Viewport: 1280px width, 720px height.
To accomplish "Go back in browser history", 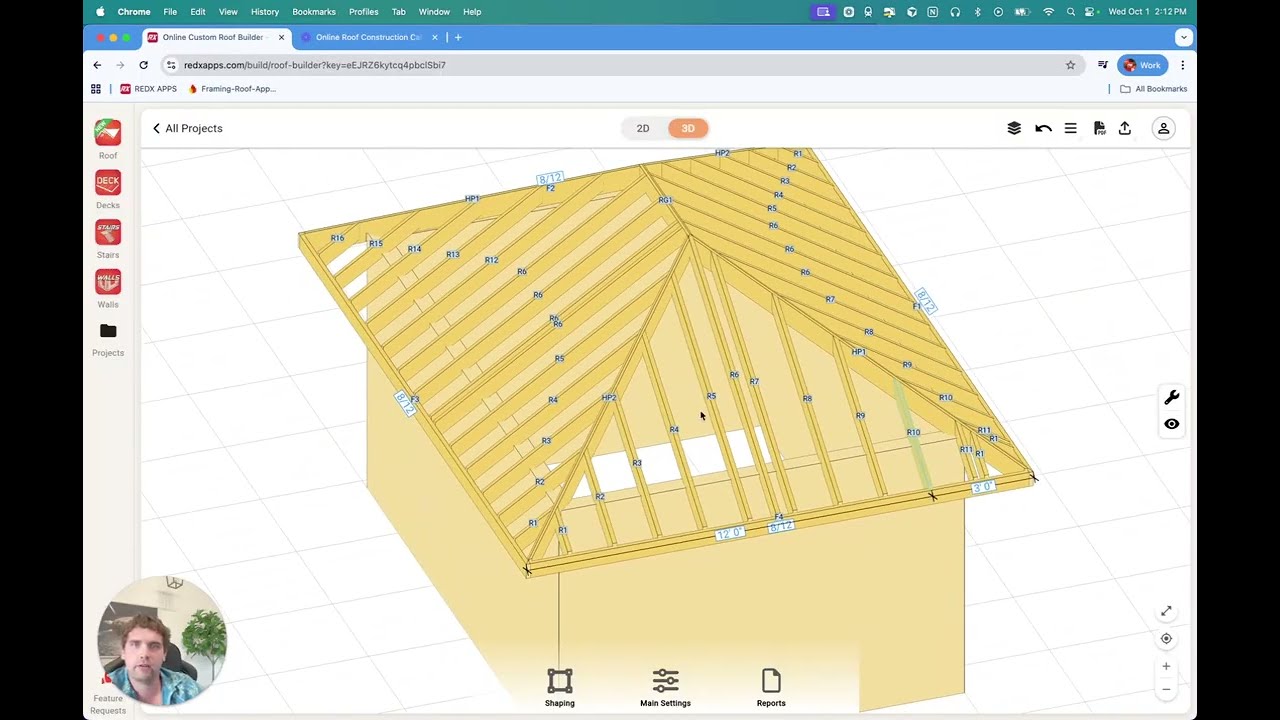I will [97, 65].
